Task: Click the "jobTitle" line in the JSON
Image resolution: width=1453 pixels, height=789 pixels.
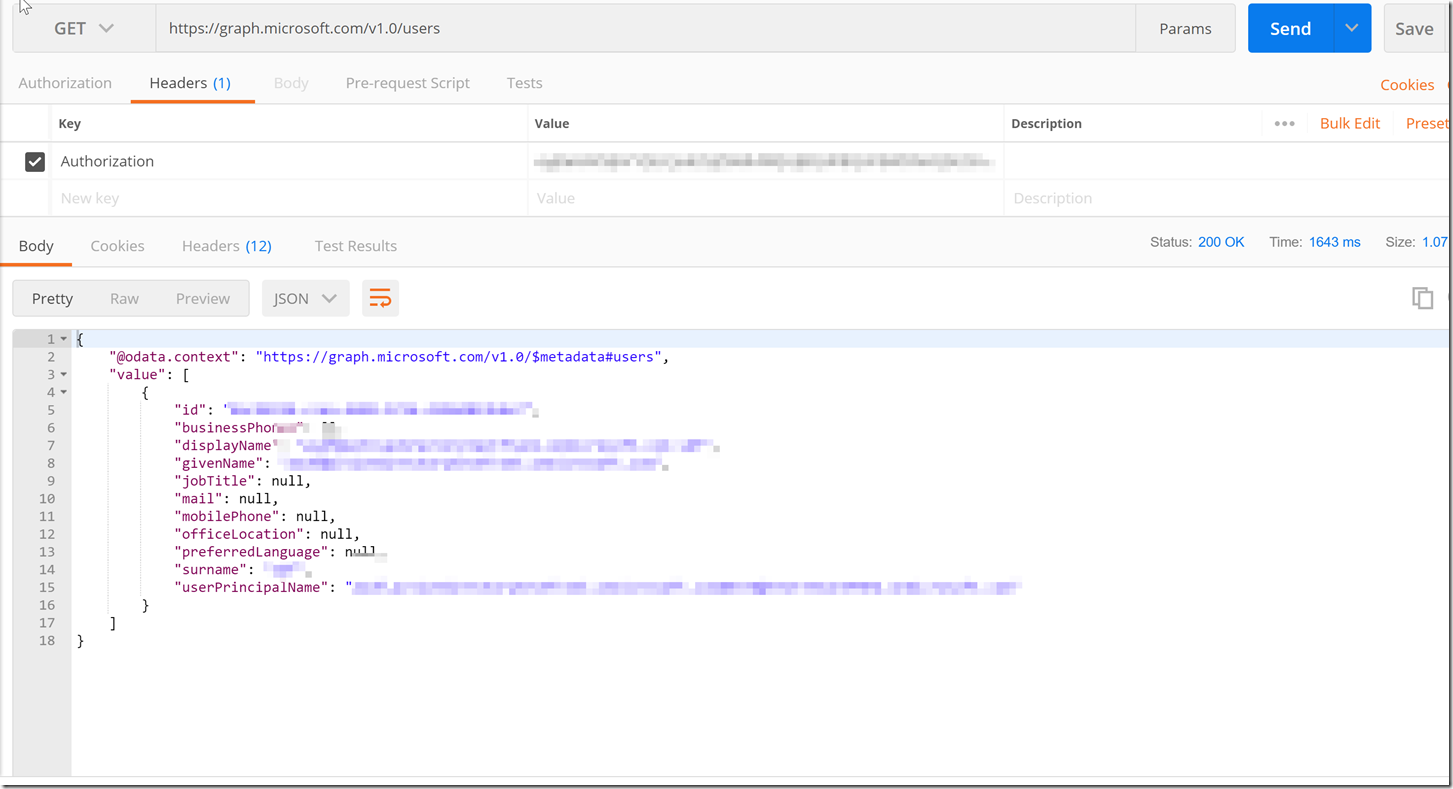Action: pyautogui.click(x=243, y=481)
